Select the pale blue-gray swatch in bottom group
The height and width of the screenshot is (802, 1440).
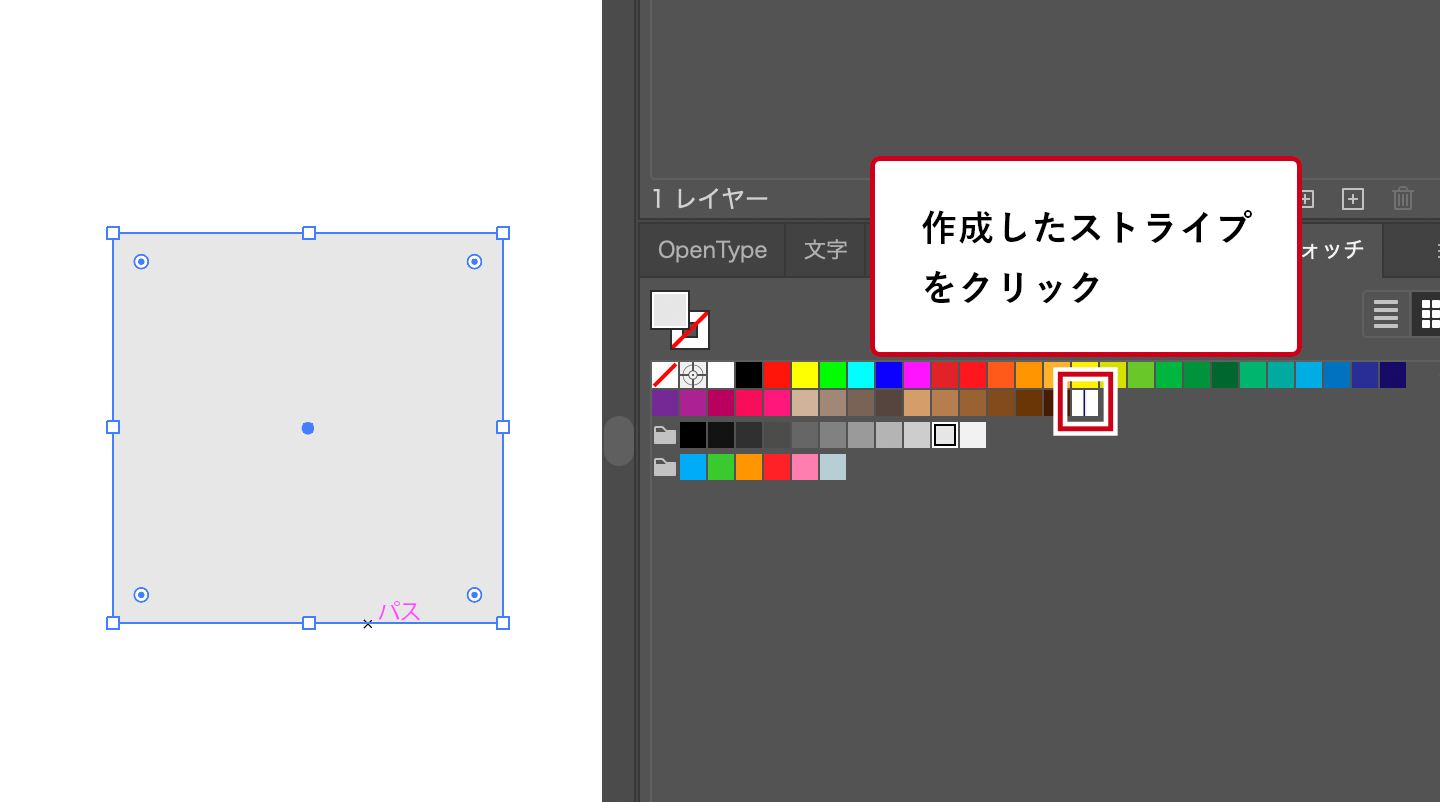pyautogui.click(x=833, y=467)
